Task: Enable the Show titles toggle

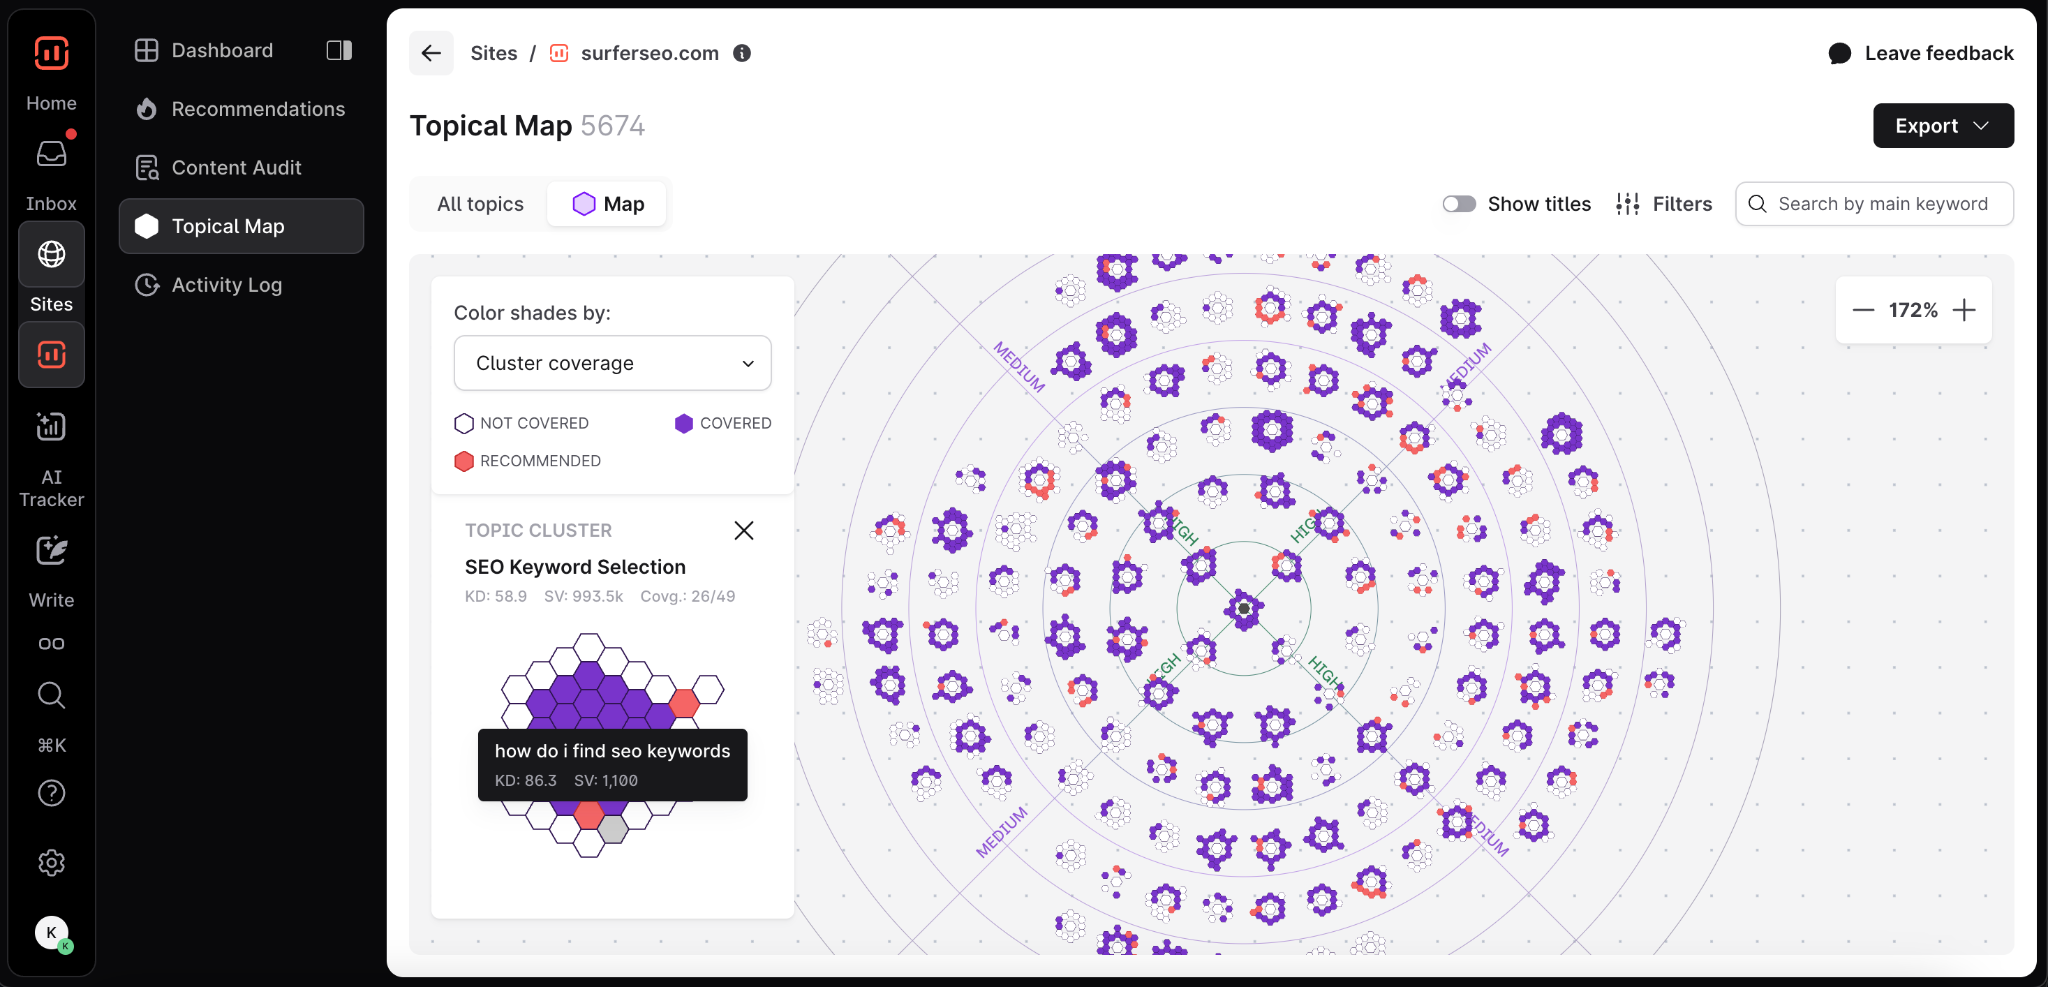Action: point(1459,204)
